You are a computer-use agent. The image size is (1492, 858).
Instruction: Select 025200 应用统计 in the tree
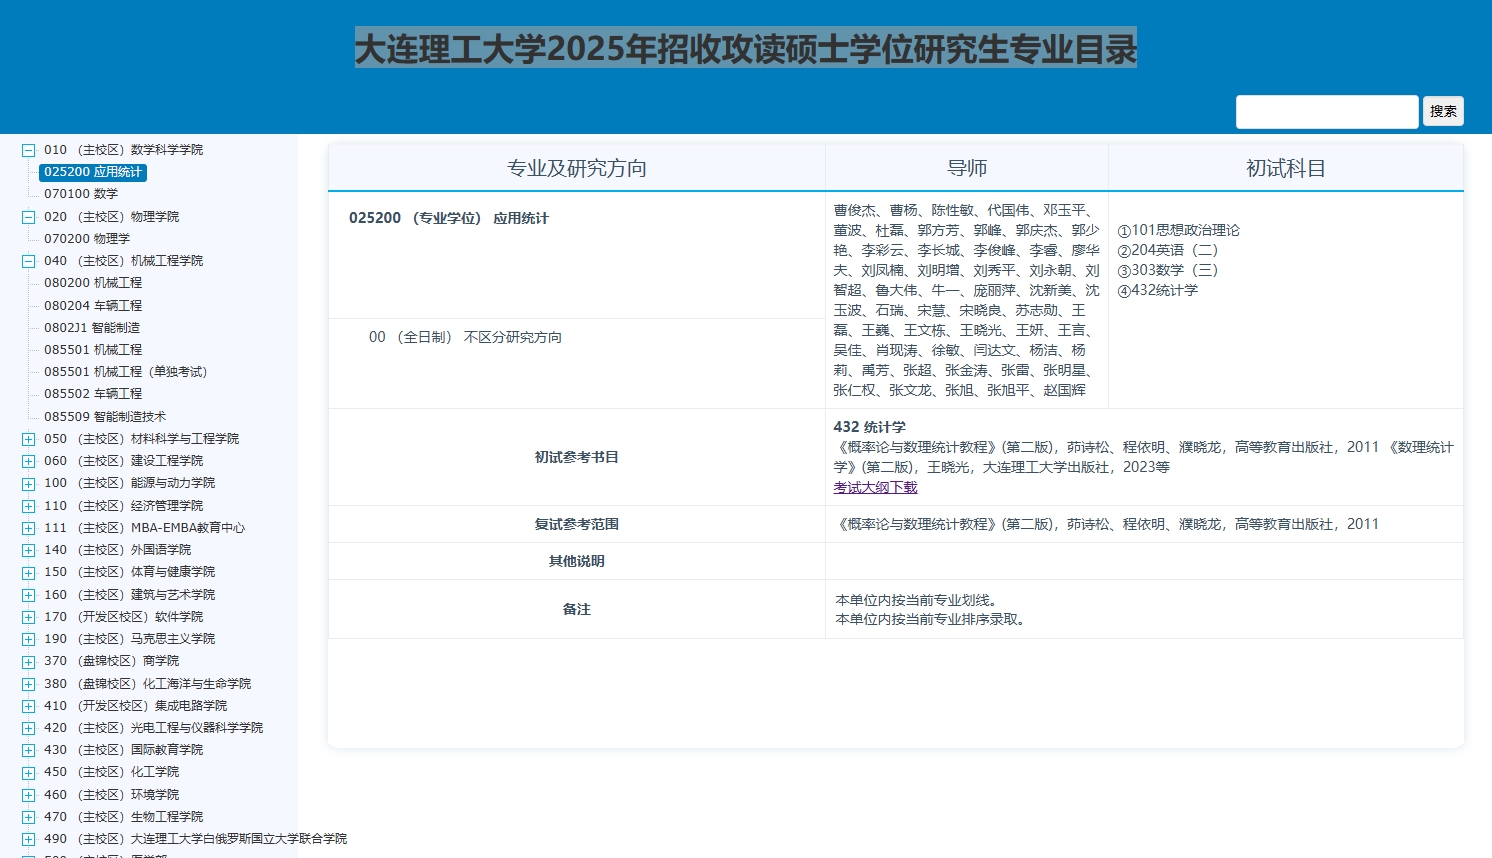tap(93, 172)
